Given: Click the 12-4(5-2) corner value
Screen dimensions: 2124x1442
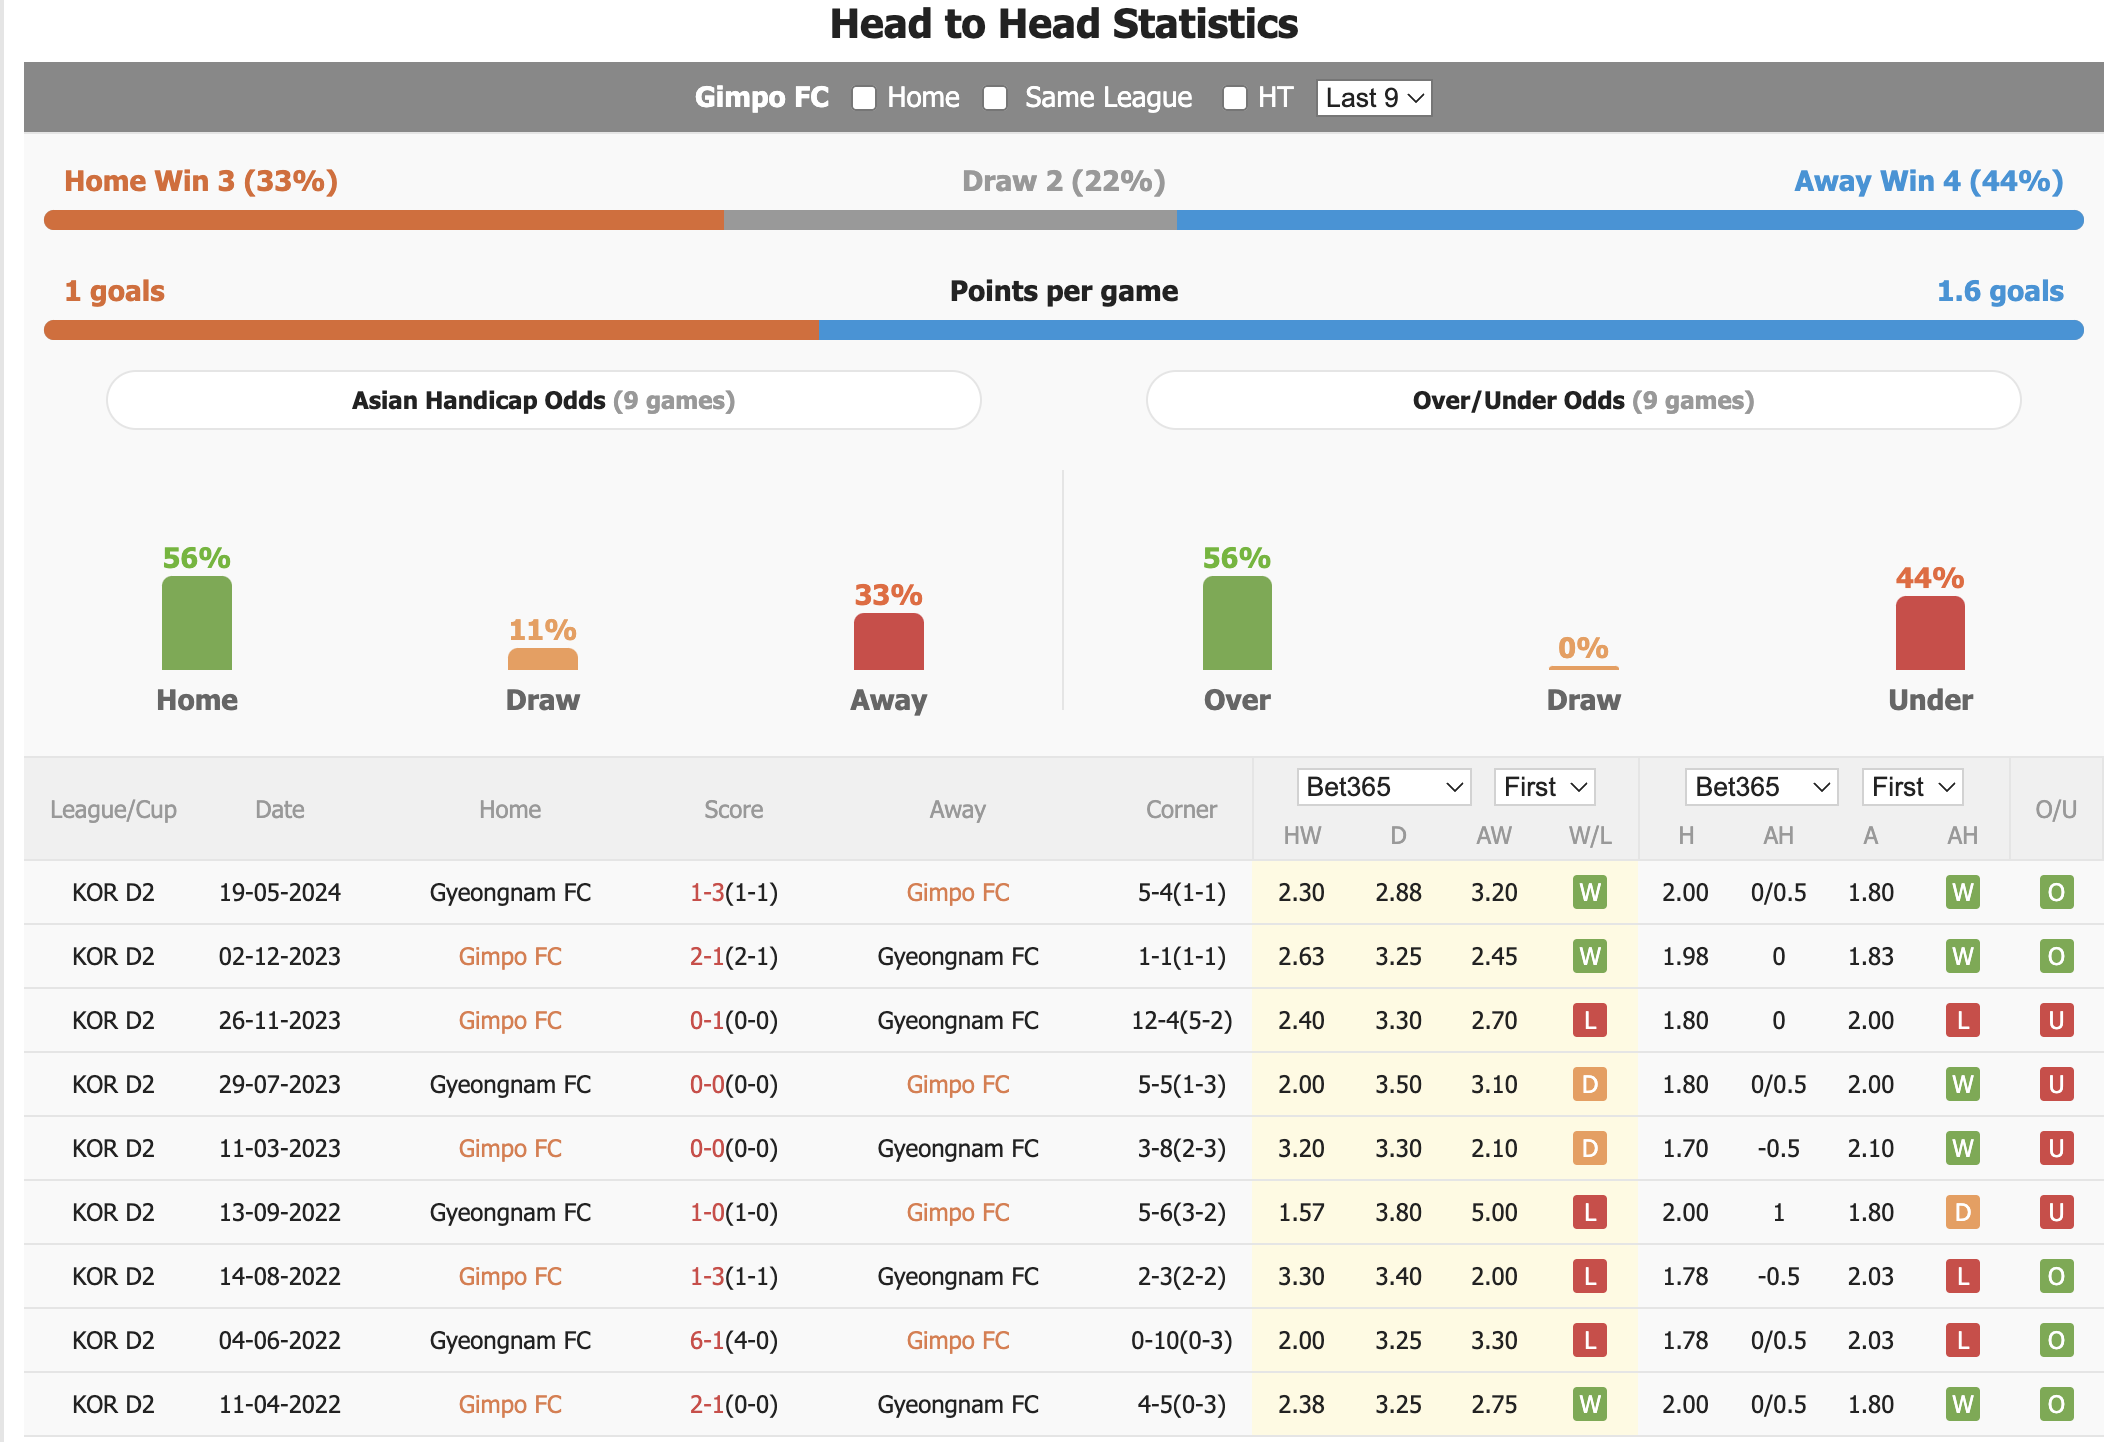Looking at the screenshot, I should click(1181, 1020).
